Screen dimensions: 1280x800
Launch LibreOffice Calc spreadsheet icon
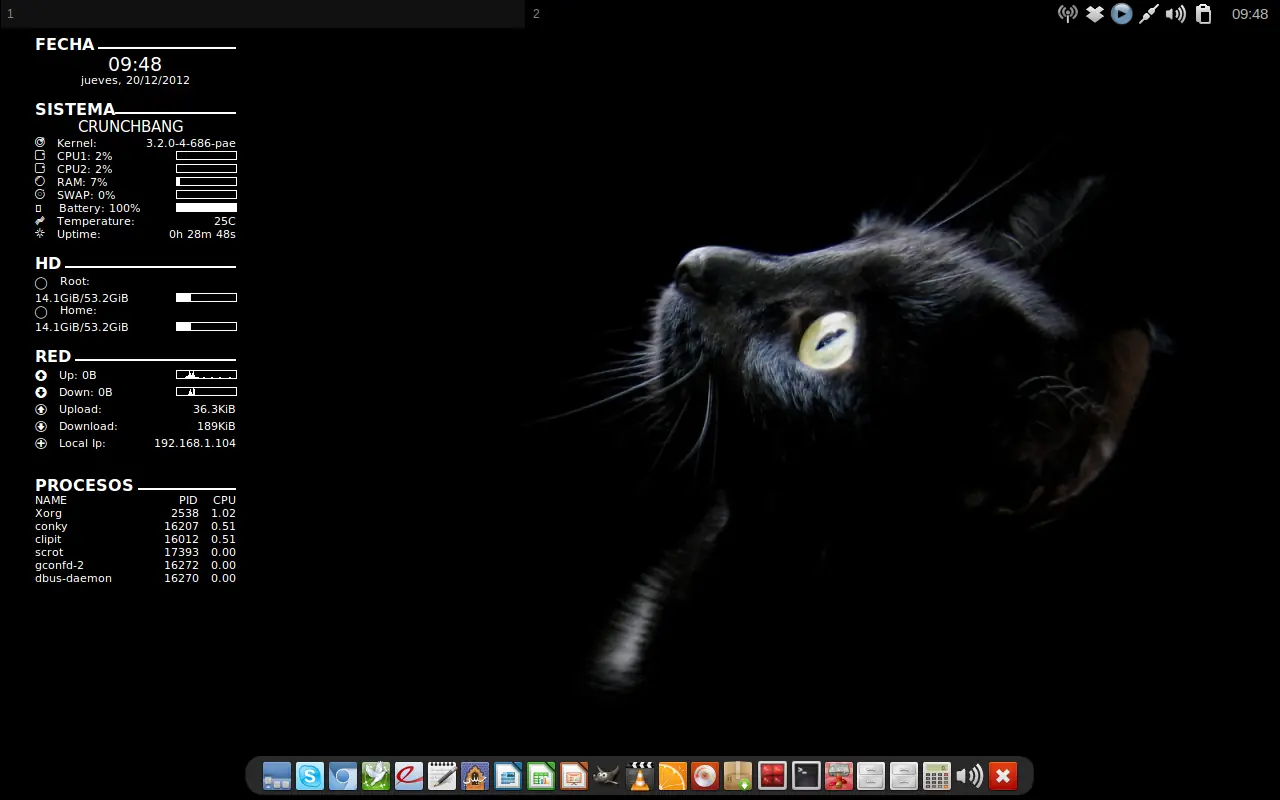tap(541, 776)
